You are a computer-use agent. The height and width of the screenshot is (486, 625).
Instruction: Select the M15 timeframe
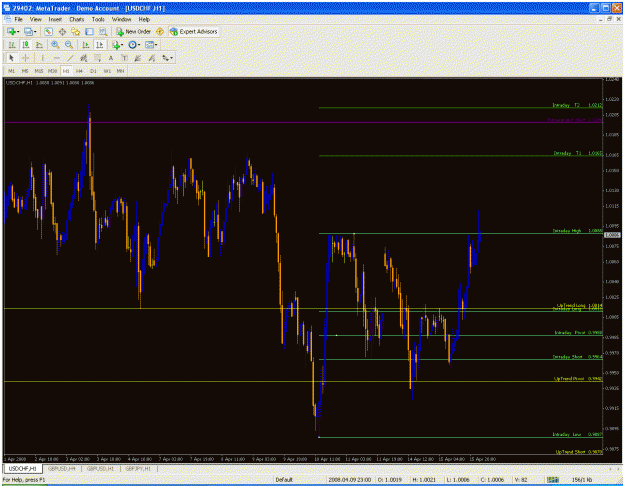click(x=39, y=71)
